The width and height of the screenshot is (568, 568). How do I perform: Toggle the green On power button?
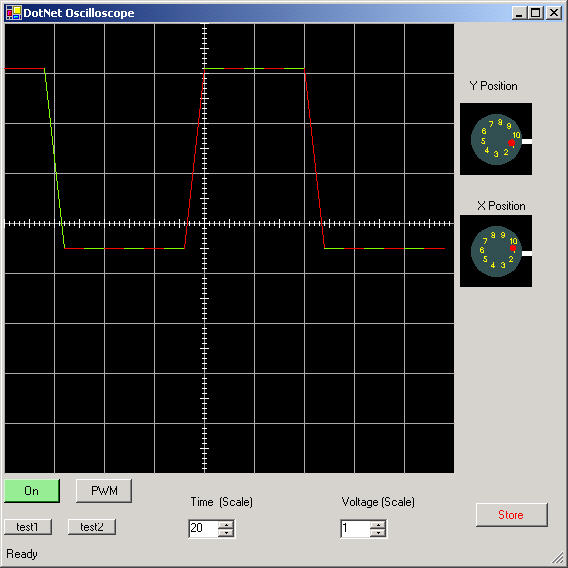pos(32,491)
